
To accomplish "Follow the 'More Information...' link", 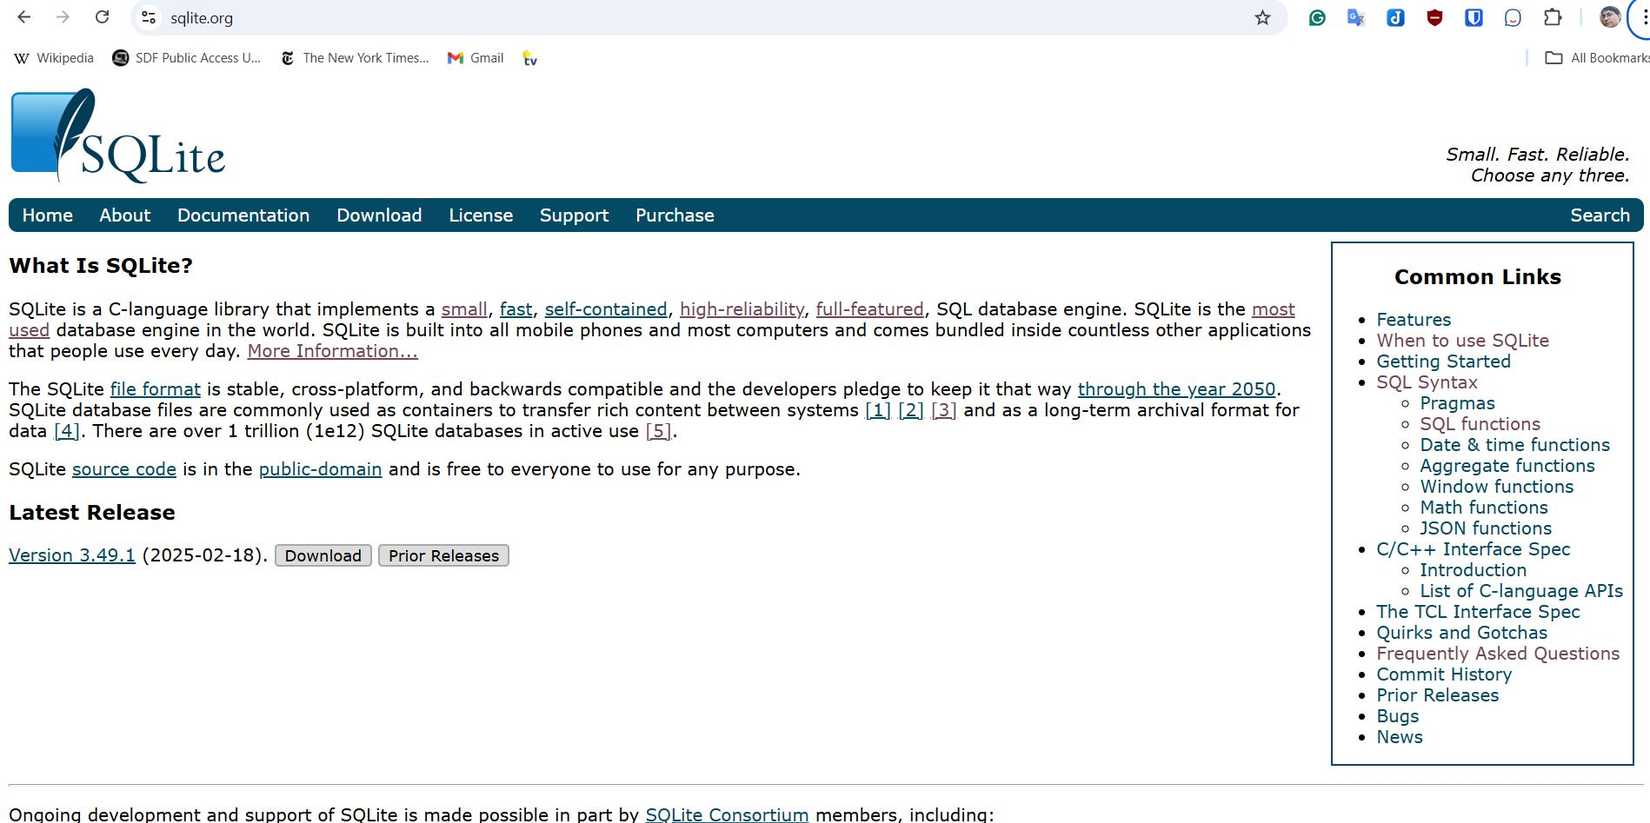I will click(333, 351).
